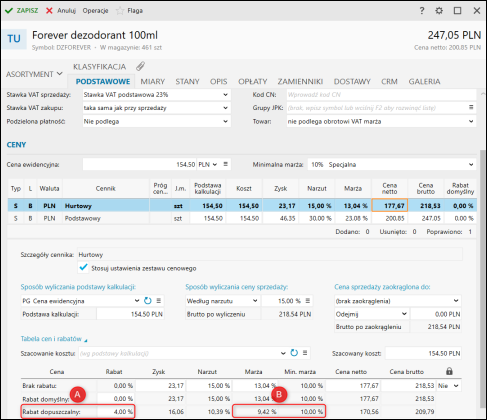The height and width of the screenshot is (420, 487).
Task: Click the Anuluj cancel button
Action: click(x=61, y=11)
